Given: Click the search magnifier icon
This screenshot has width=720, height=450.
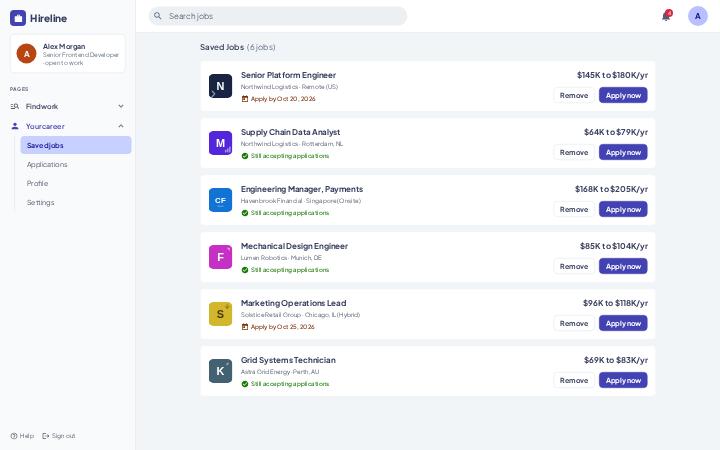Looking at the screenshot, I should pos(158,16).
